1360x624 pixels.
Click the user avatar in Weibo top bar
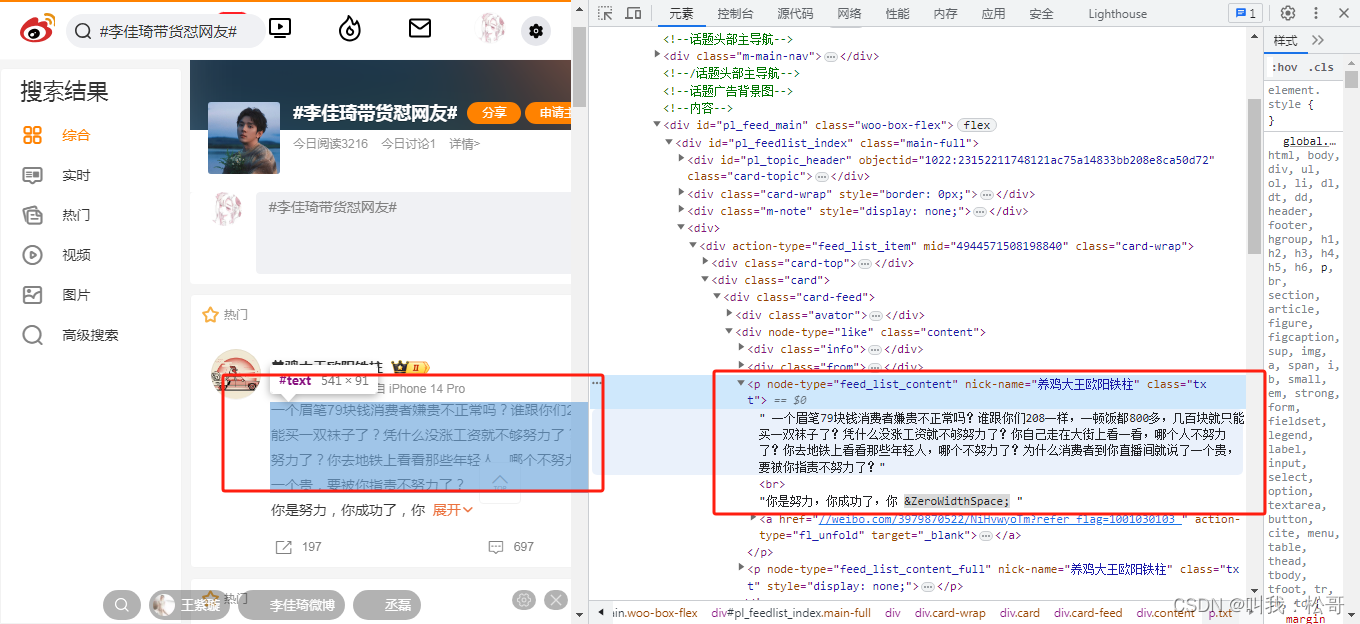click(x=491, y=28)
